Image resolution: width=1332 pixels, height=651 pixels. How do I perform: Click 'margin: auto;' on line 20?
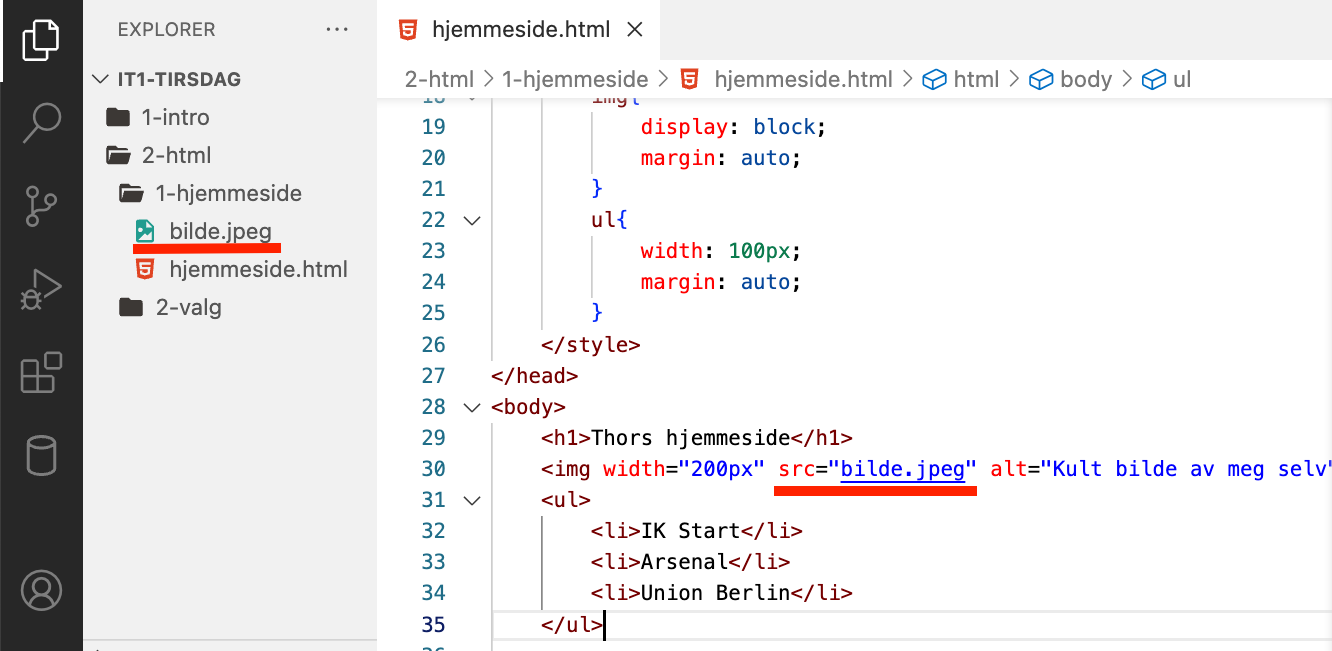click(722, 158)
